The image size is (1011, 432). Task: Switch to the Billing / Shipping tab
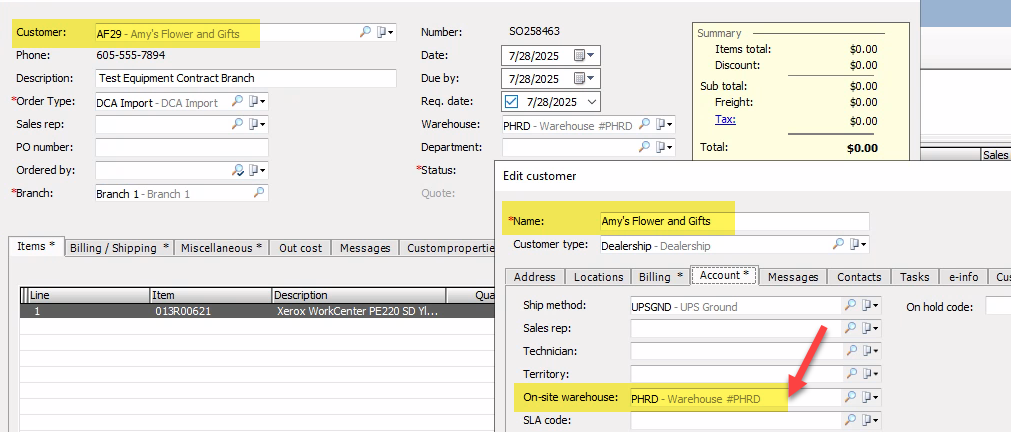pos(119,248)
